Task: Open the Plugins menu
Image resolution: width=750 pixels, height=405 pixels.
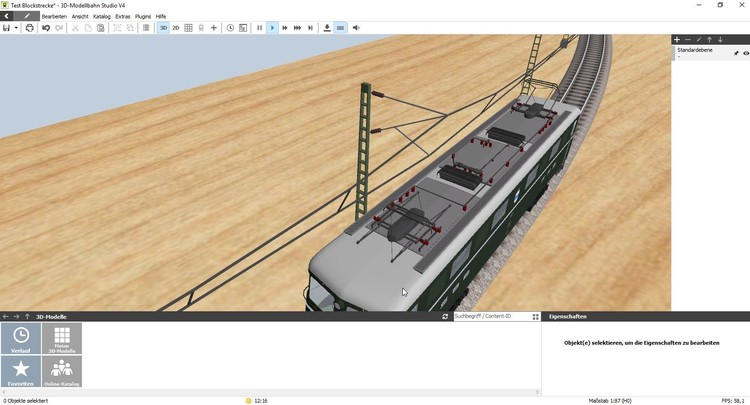Action: point(143,16)
